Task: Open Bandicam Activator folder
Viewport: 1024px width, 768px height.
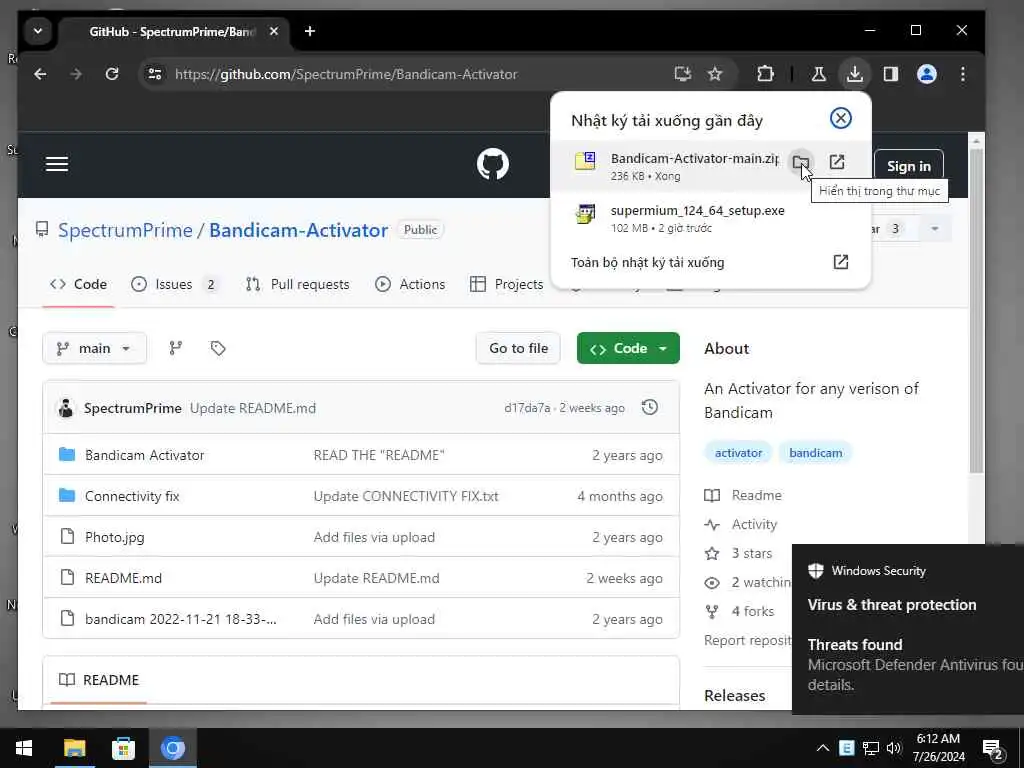Action: [144, 455]
